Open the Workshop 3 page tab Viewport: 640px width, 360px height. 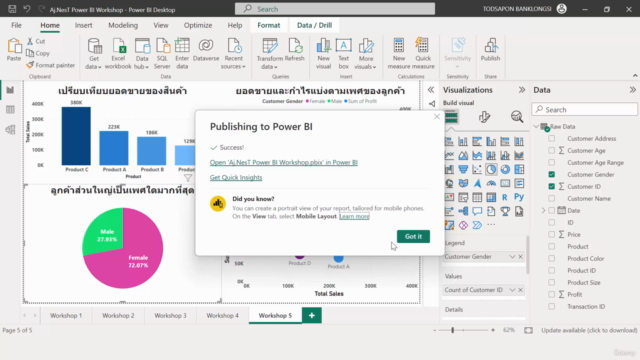pyautogui.click(x=170, y=316)
